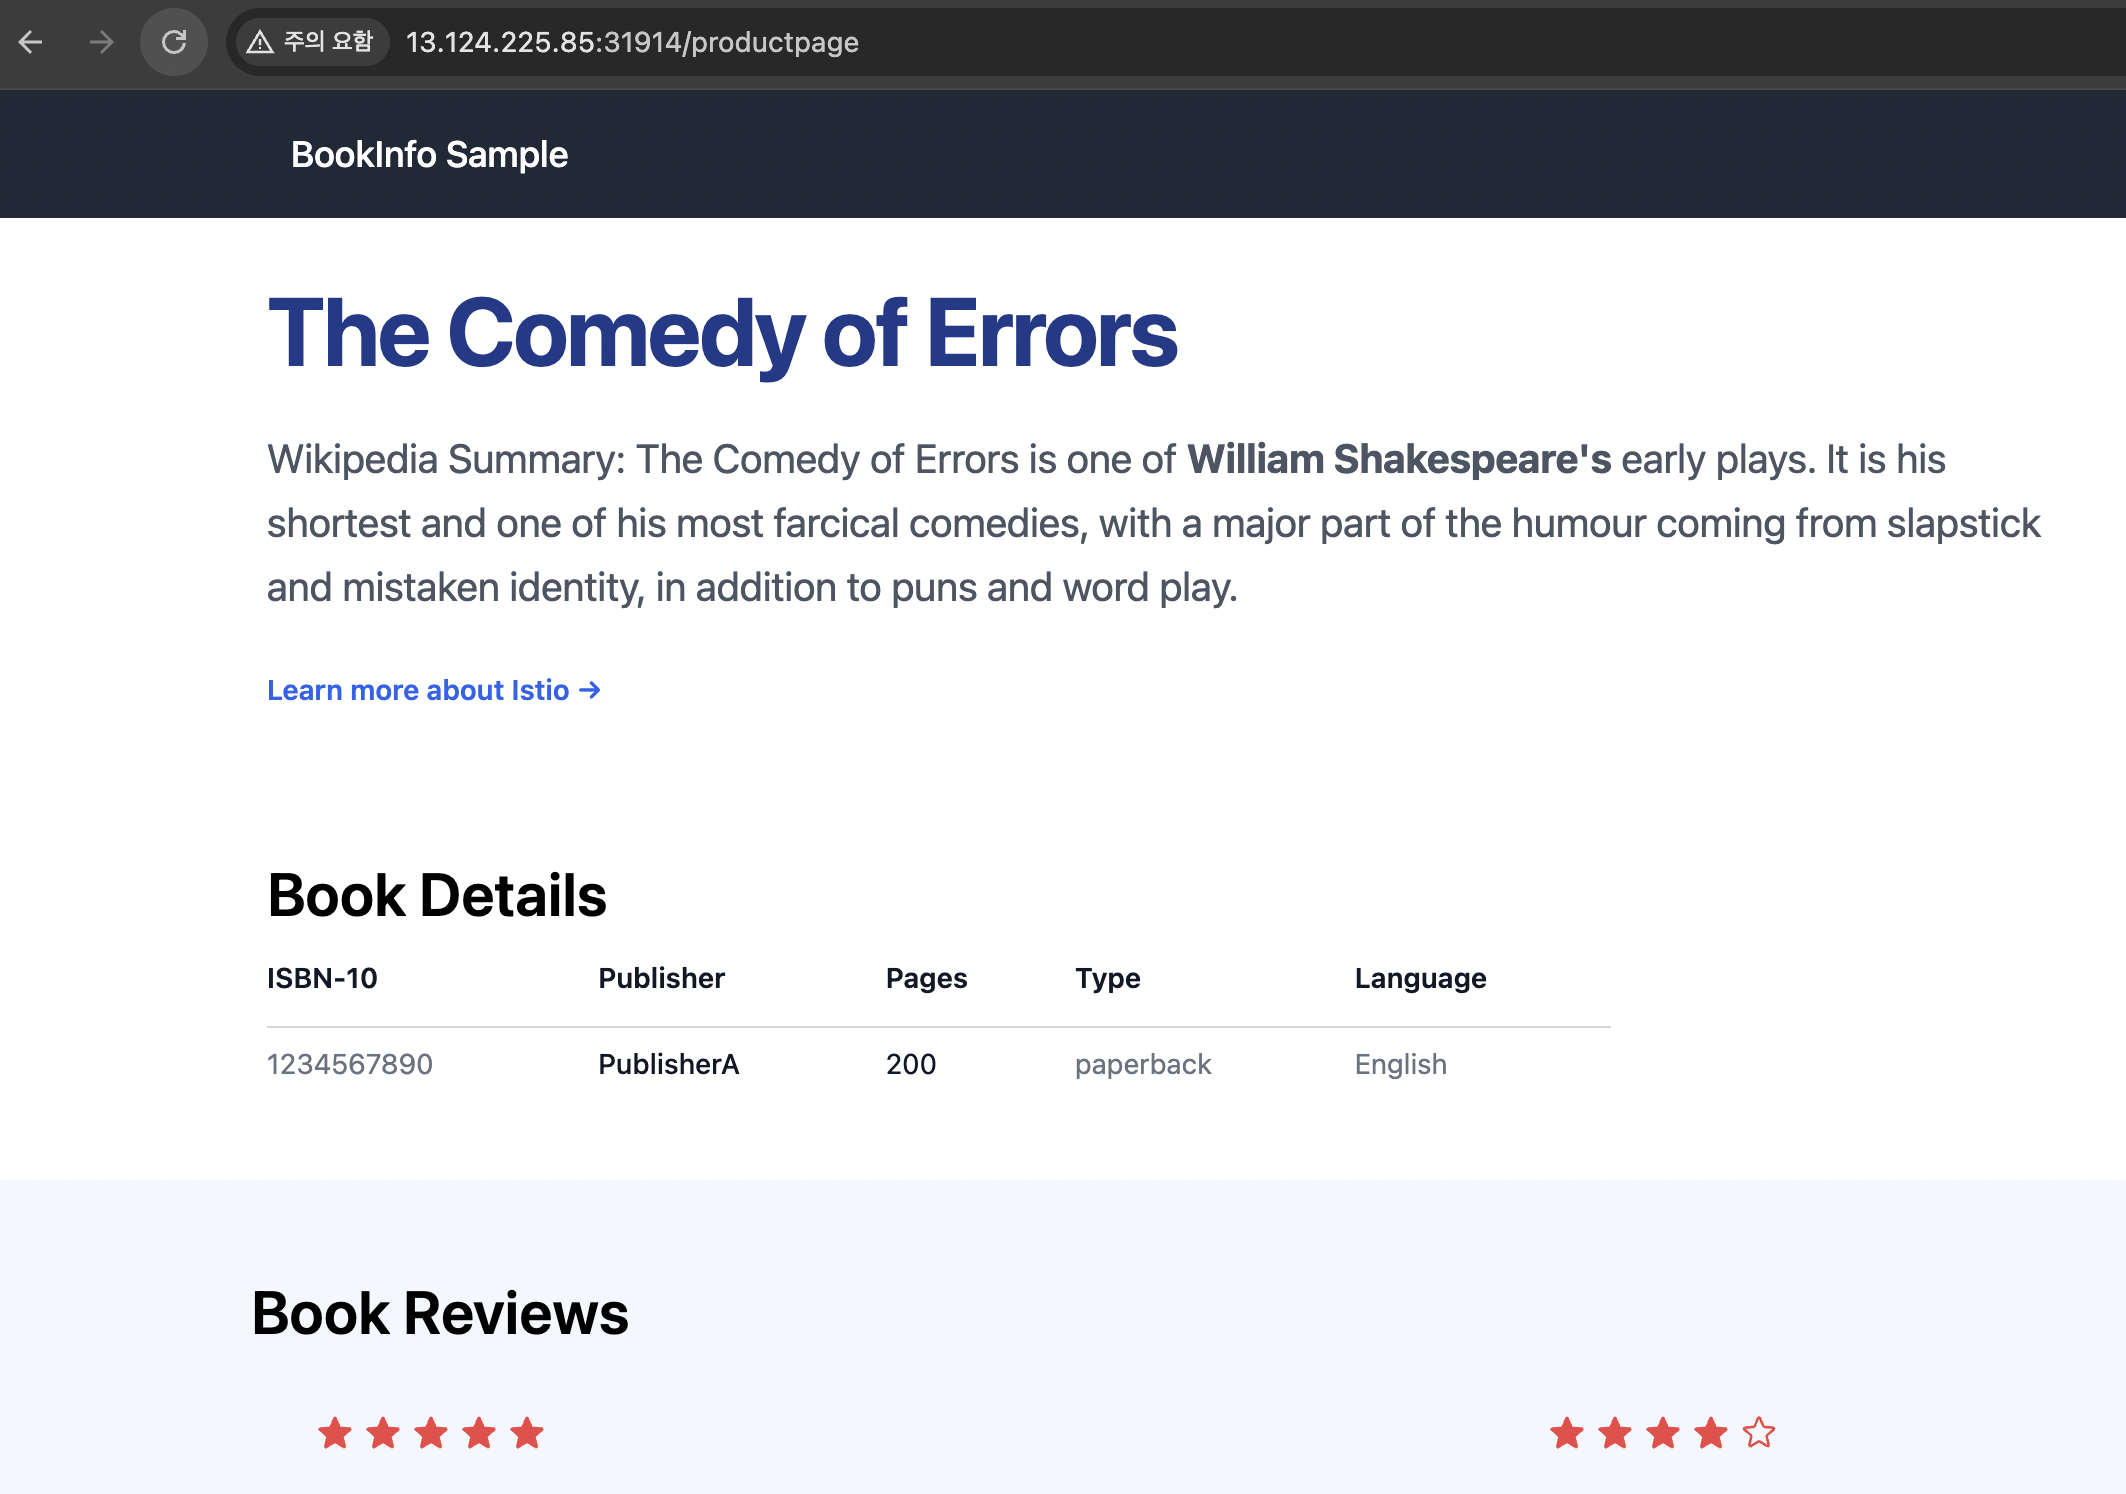The width and height of the screenshot is (2126, 1494).
Task: Click the first star of the five-star review
Action: click(x=334, y=1433)
